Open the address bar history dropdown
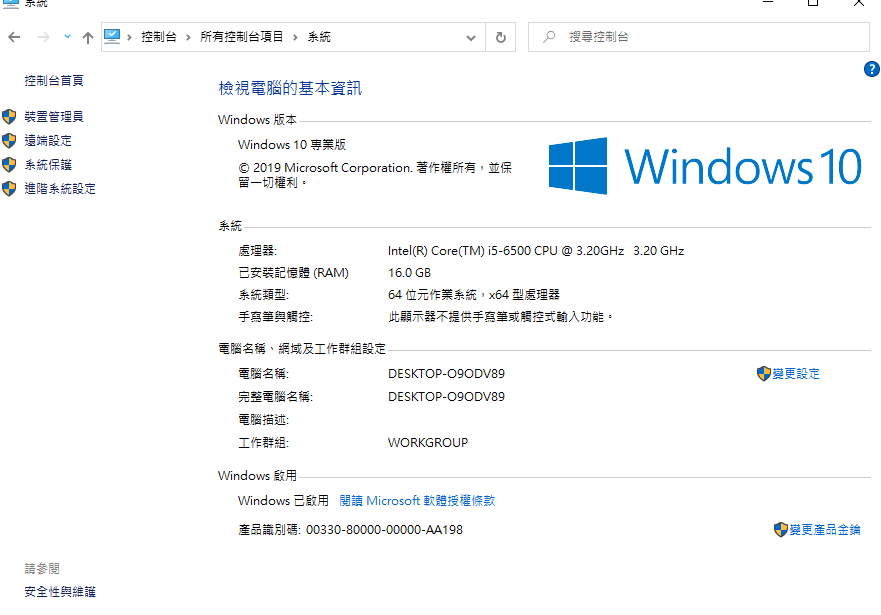 point(471,37)
